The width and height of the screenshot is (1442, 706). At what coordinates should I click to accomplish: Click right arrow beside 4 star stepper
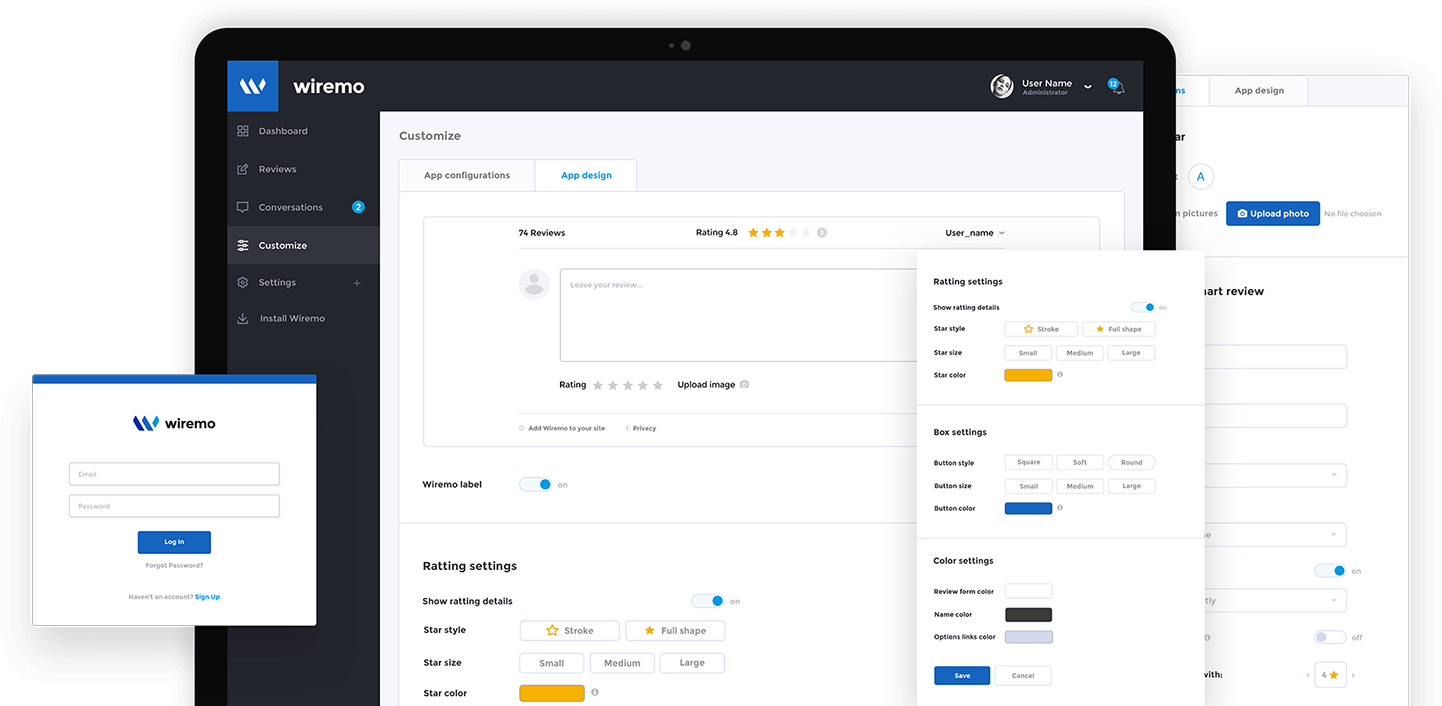[1355, 675]
